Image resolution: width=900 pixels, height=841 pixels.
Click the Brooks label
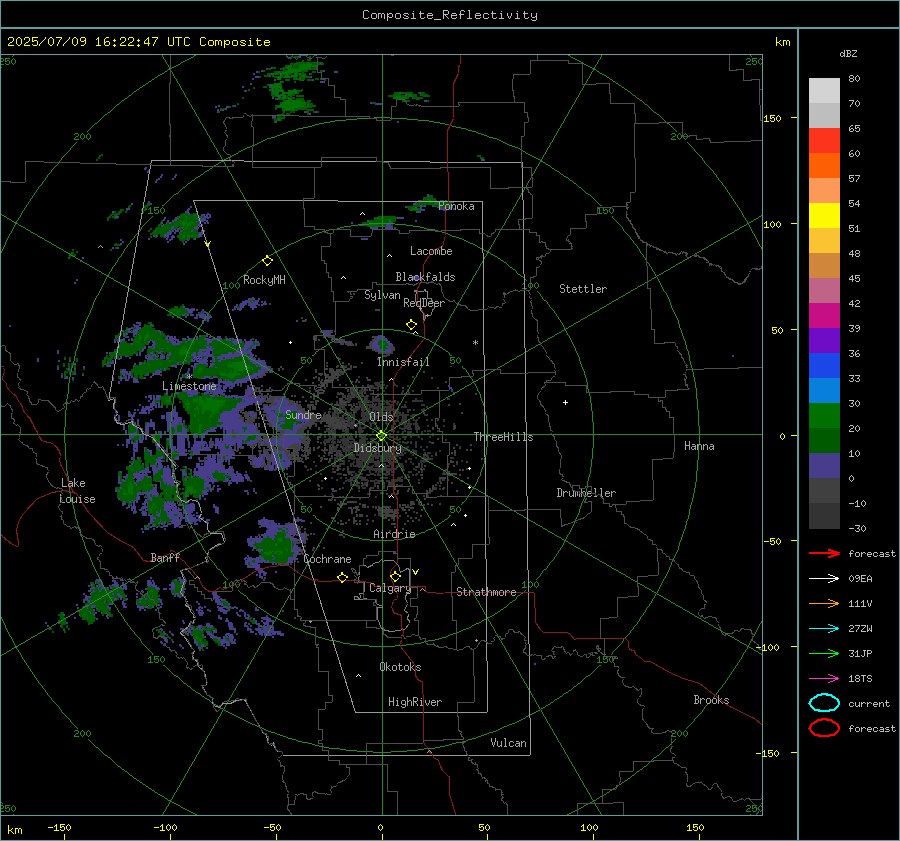[x=711, y=700]
